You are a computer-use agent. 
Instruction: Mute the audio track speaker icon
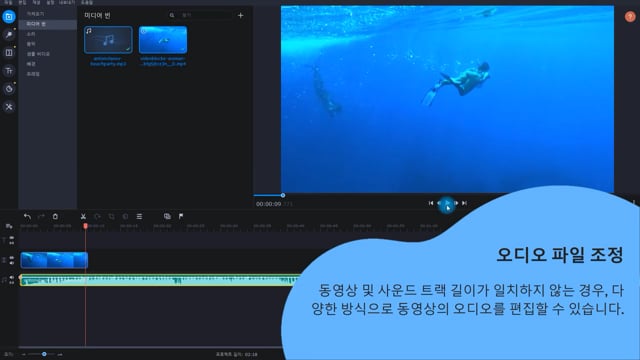11,278
